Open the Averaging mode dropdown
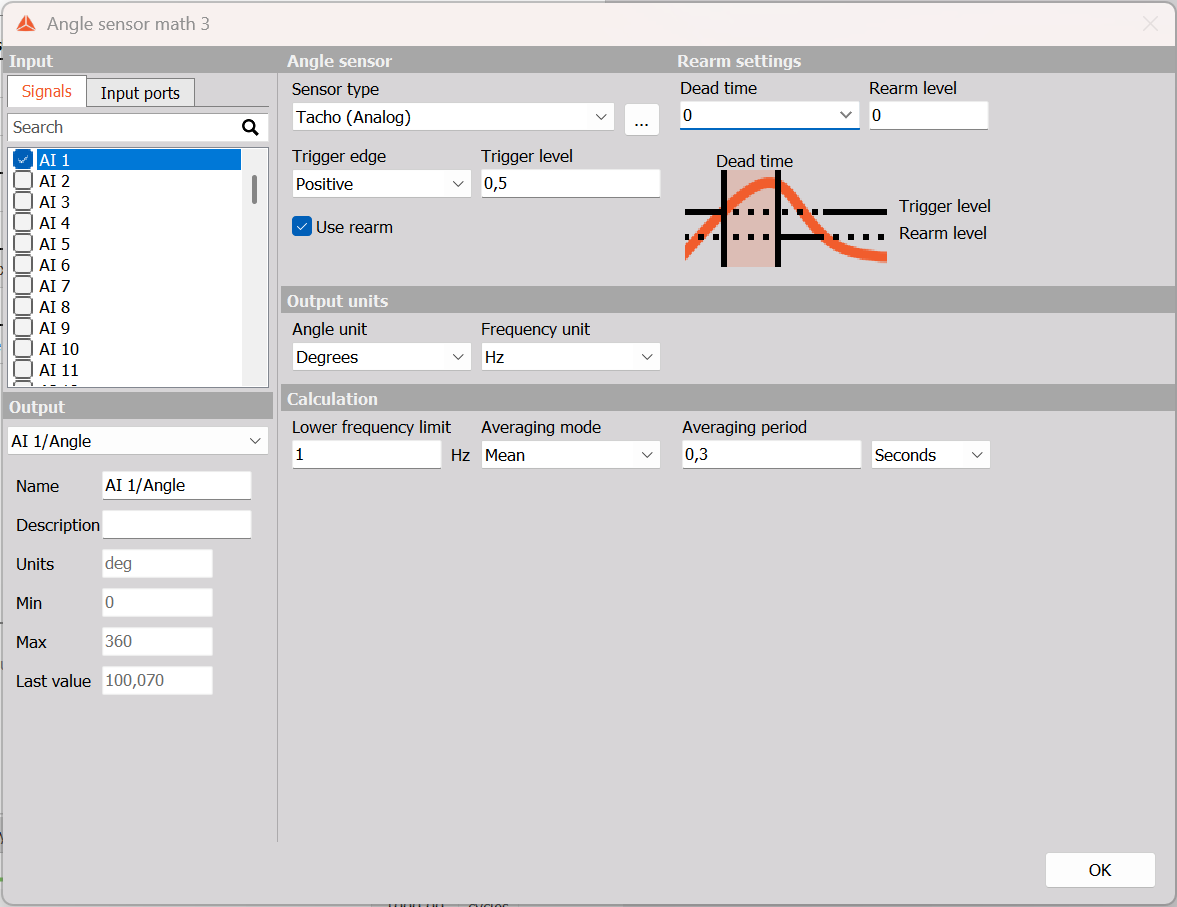The height and width of the screenshot is (907, 1177). pos(570,455)
